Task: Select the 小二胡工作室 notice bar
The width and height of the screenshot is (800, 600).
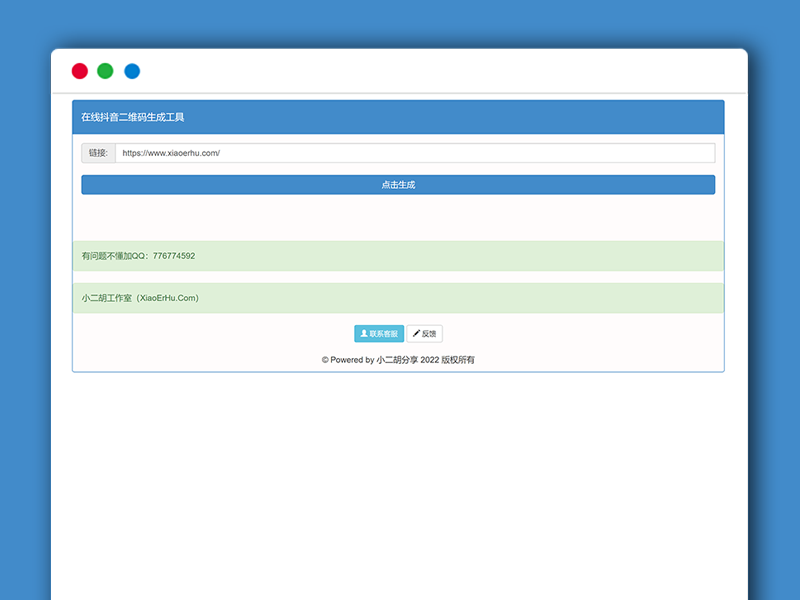Action: (x=398, y=298)
